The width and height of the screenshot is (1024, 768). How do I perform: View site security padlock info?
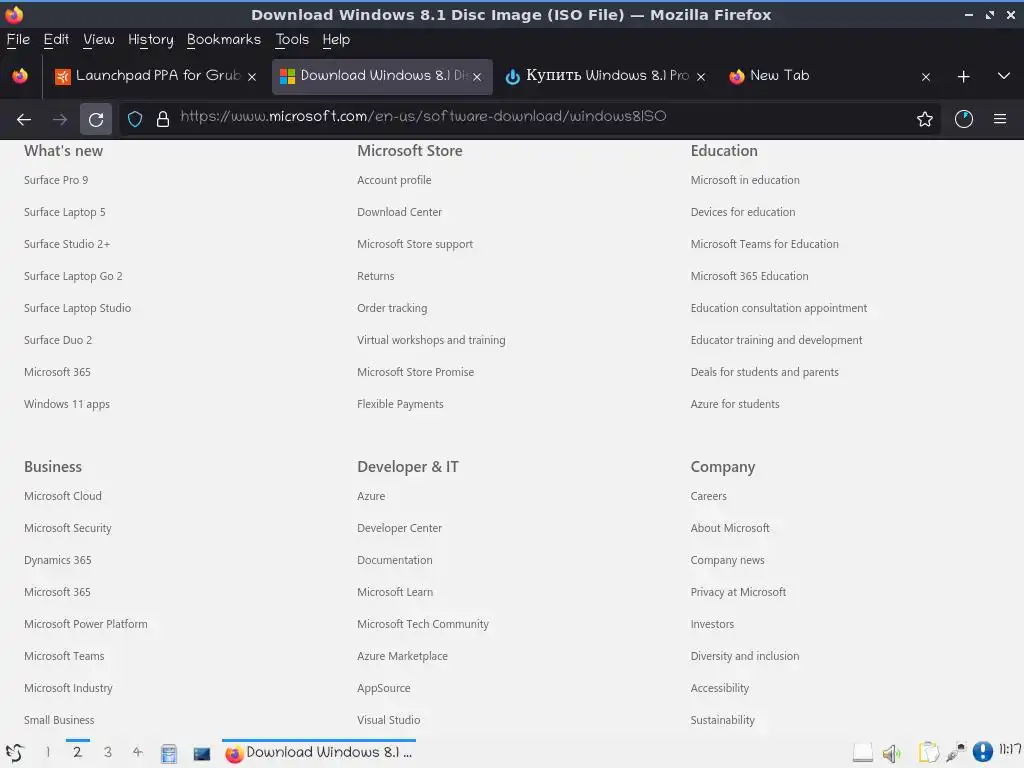tap(163, 119)
